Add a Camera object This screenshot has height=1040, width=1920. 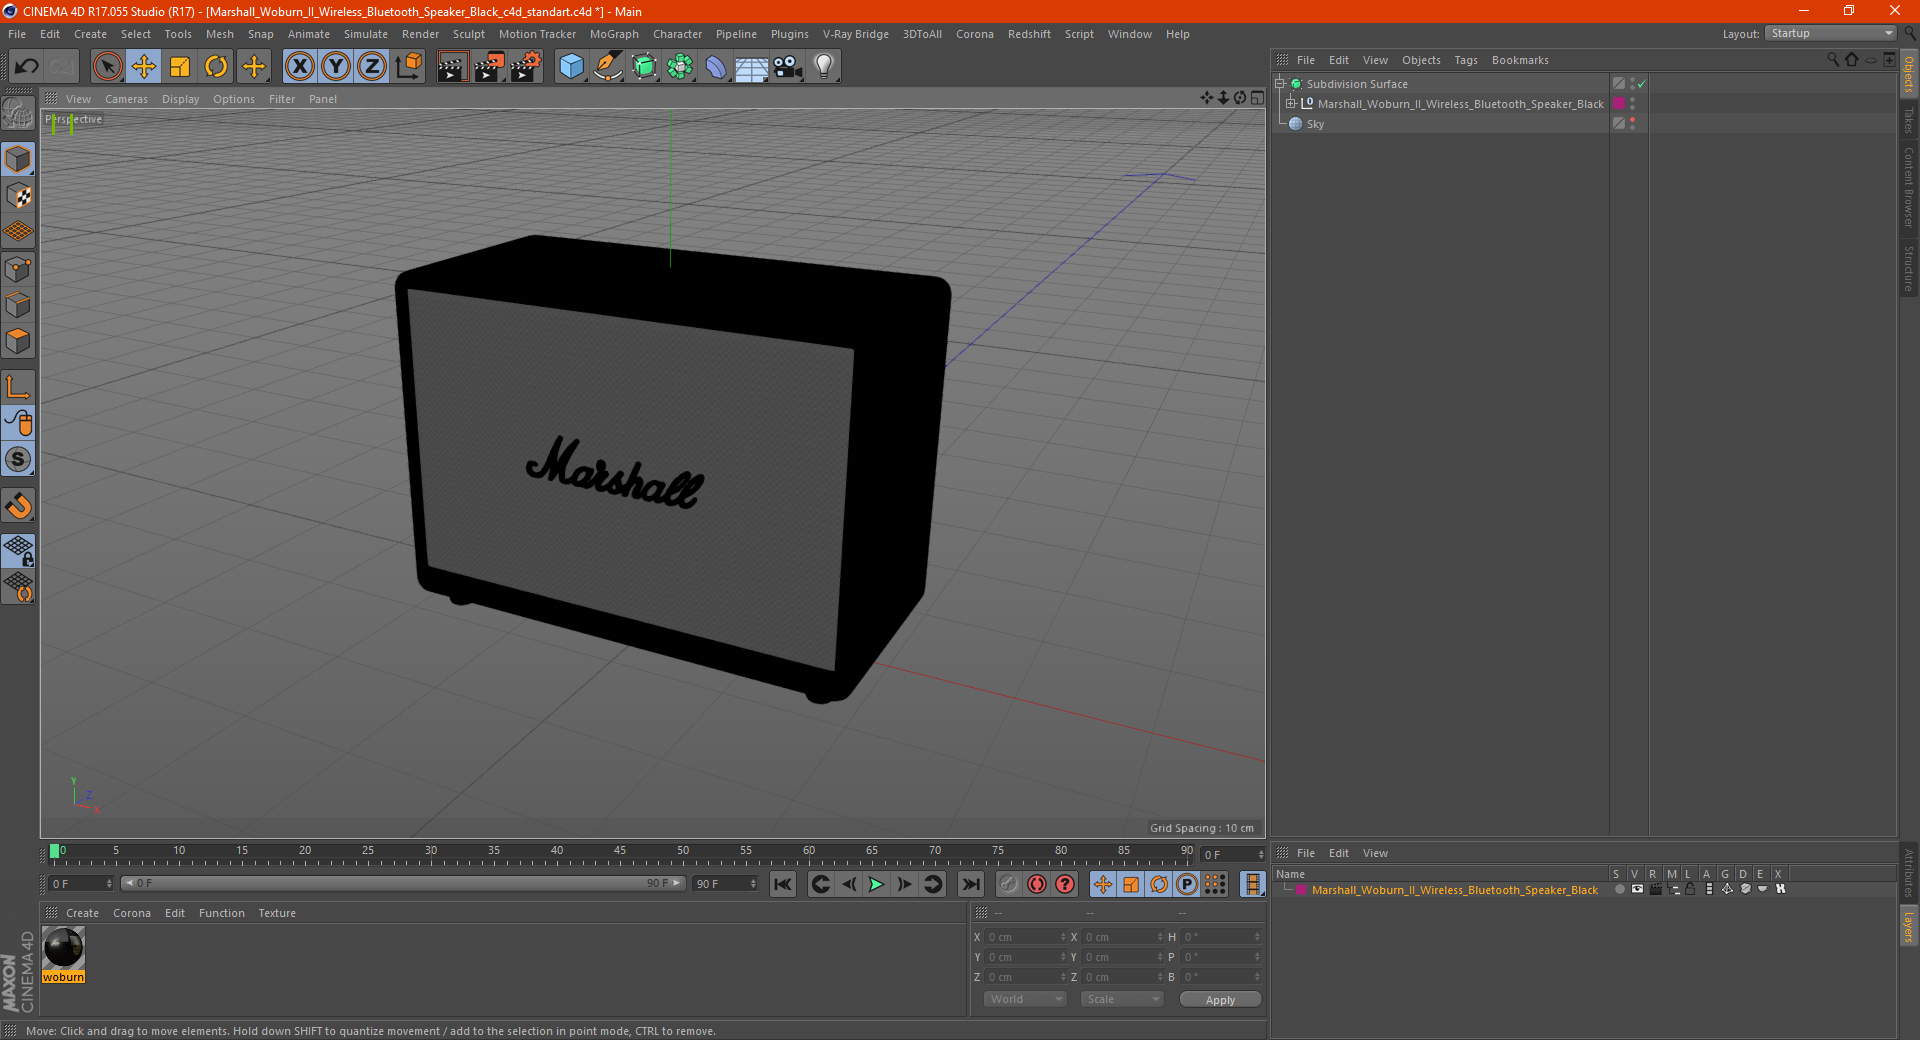pyautogui.click(x=788, y=67)
